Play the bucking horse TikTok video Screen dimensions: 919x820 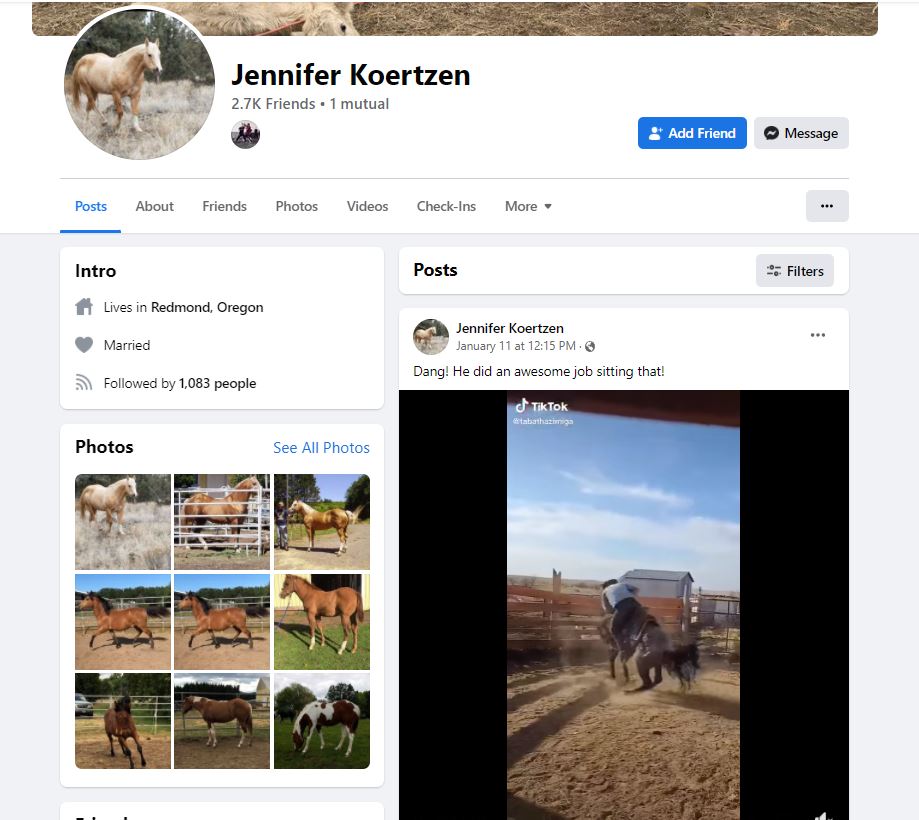tap(623, 605)
